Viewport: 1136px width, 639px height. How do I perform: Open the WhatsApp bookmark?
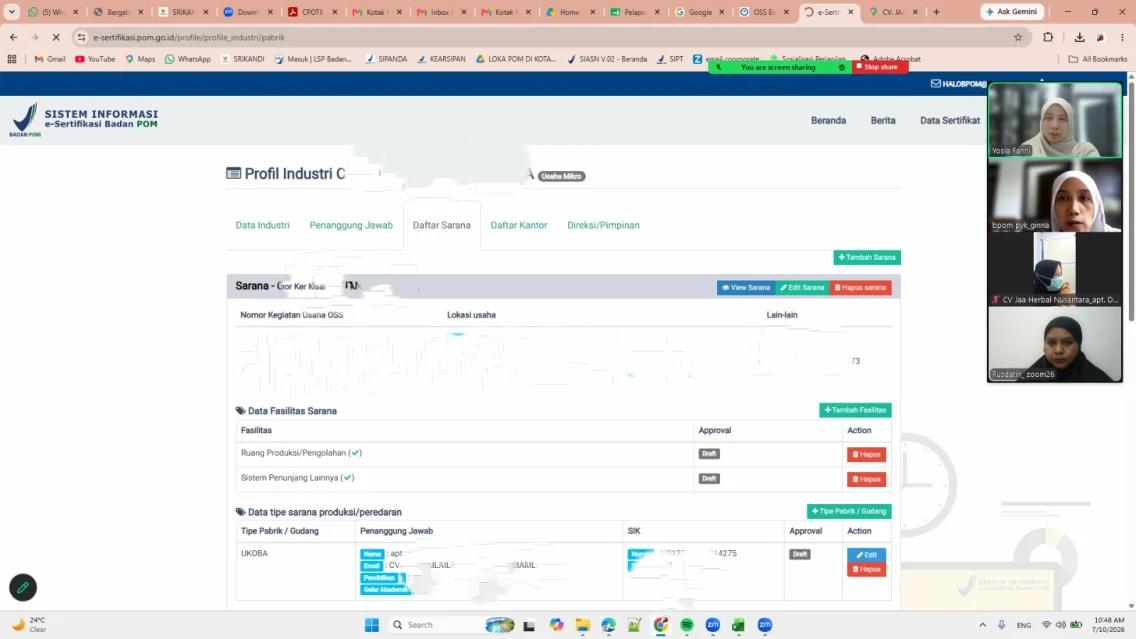pyautogui.click(x=188, y=59)
